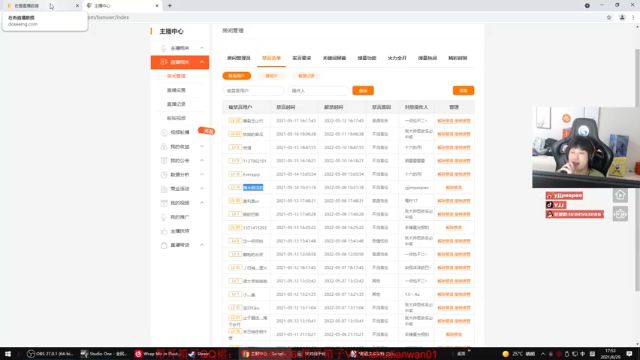Click 解除禁言 in the 2021-05-14 10:01:18 row
The height and width of the screenshot is (360, 640).
[454, 187]
